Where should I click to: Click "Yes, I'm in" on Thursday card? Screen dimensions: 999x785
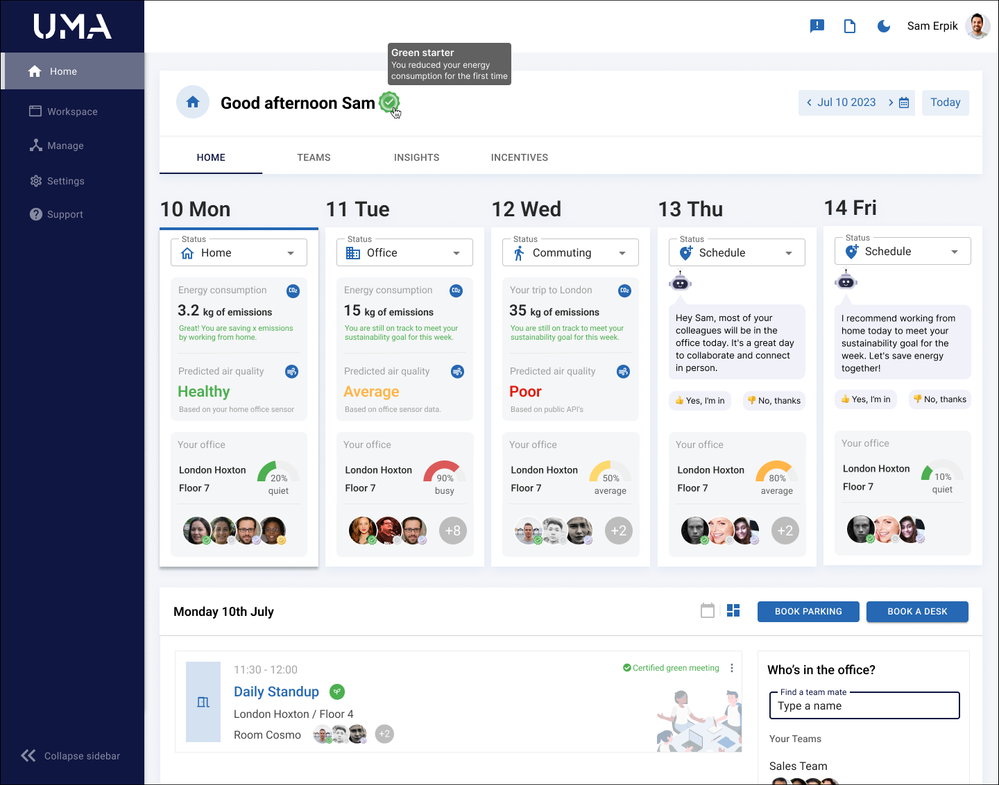(700, 400)
